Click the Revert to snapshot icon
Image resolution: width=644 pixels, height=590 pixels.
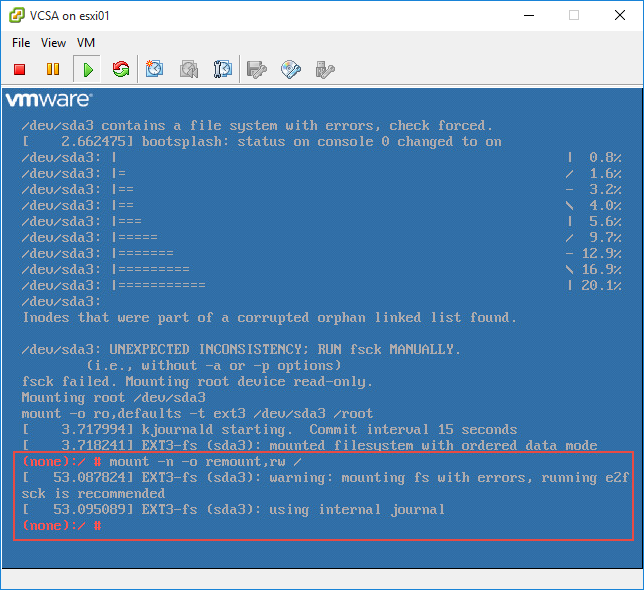189,69
